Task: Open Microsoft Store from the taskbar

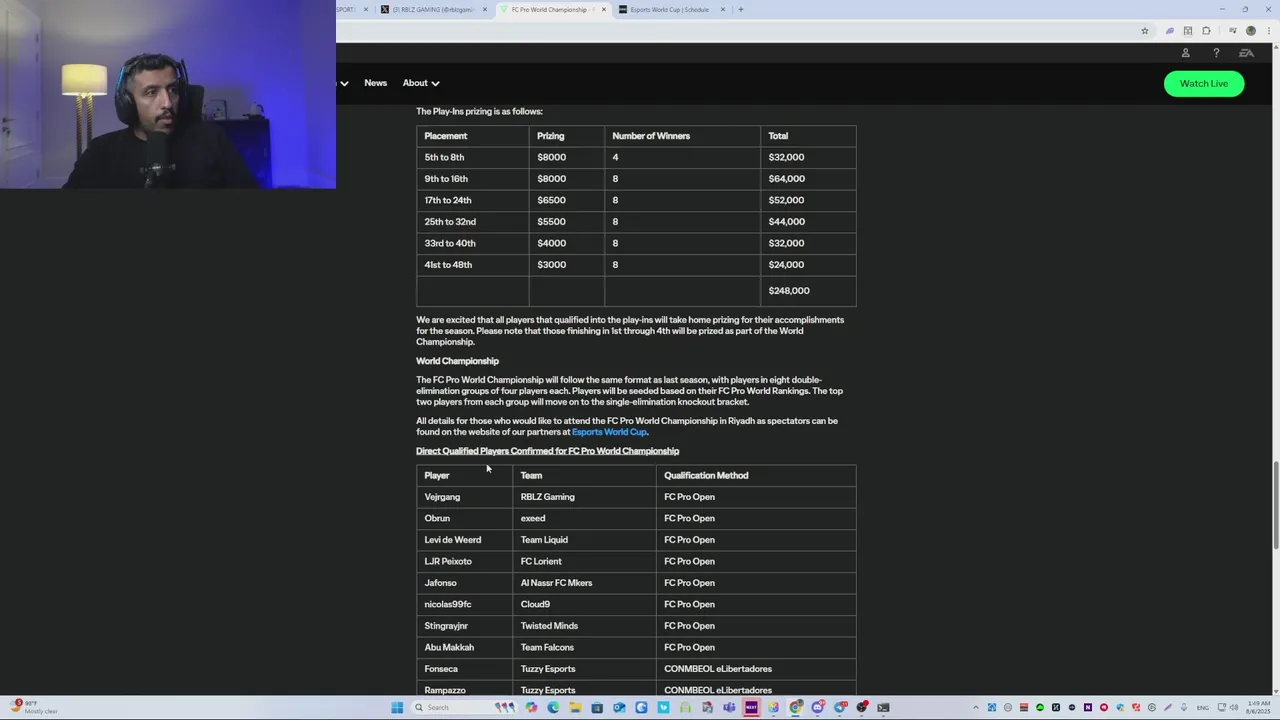Action: pos(597,708)
